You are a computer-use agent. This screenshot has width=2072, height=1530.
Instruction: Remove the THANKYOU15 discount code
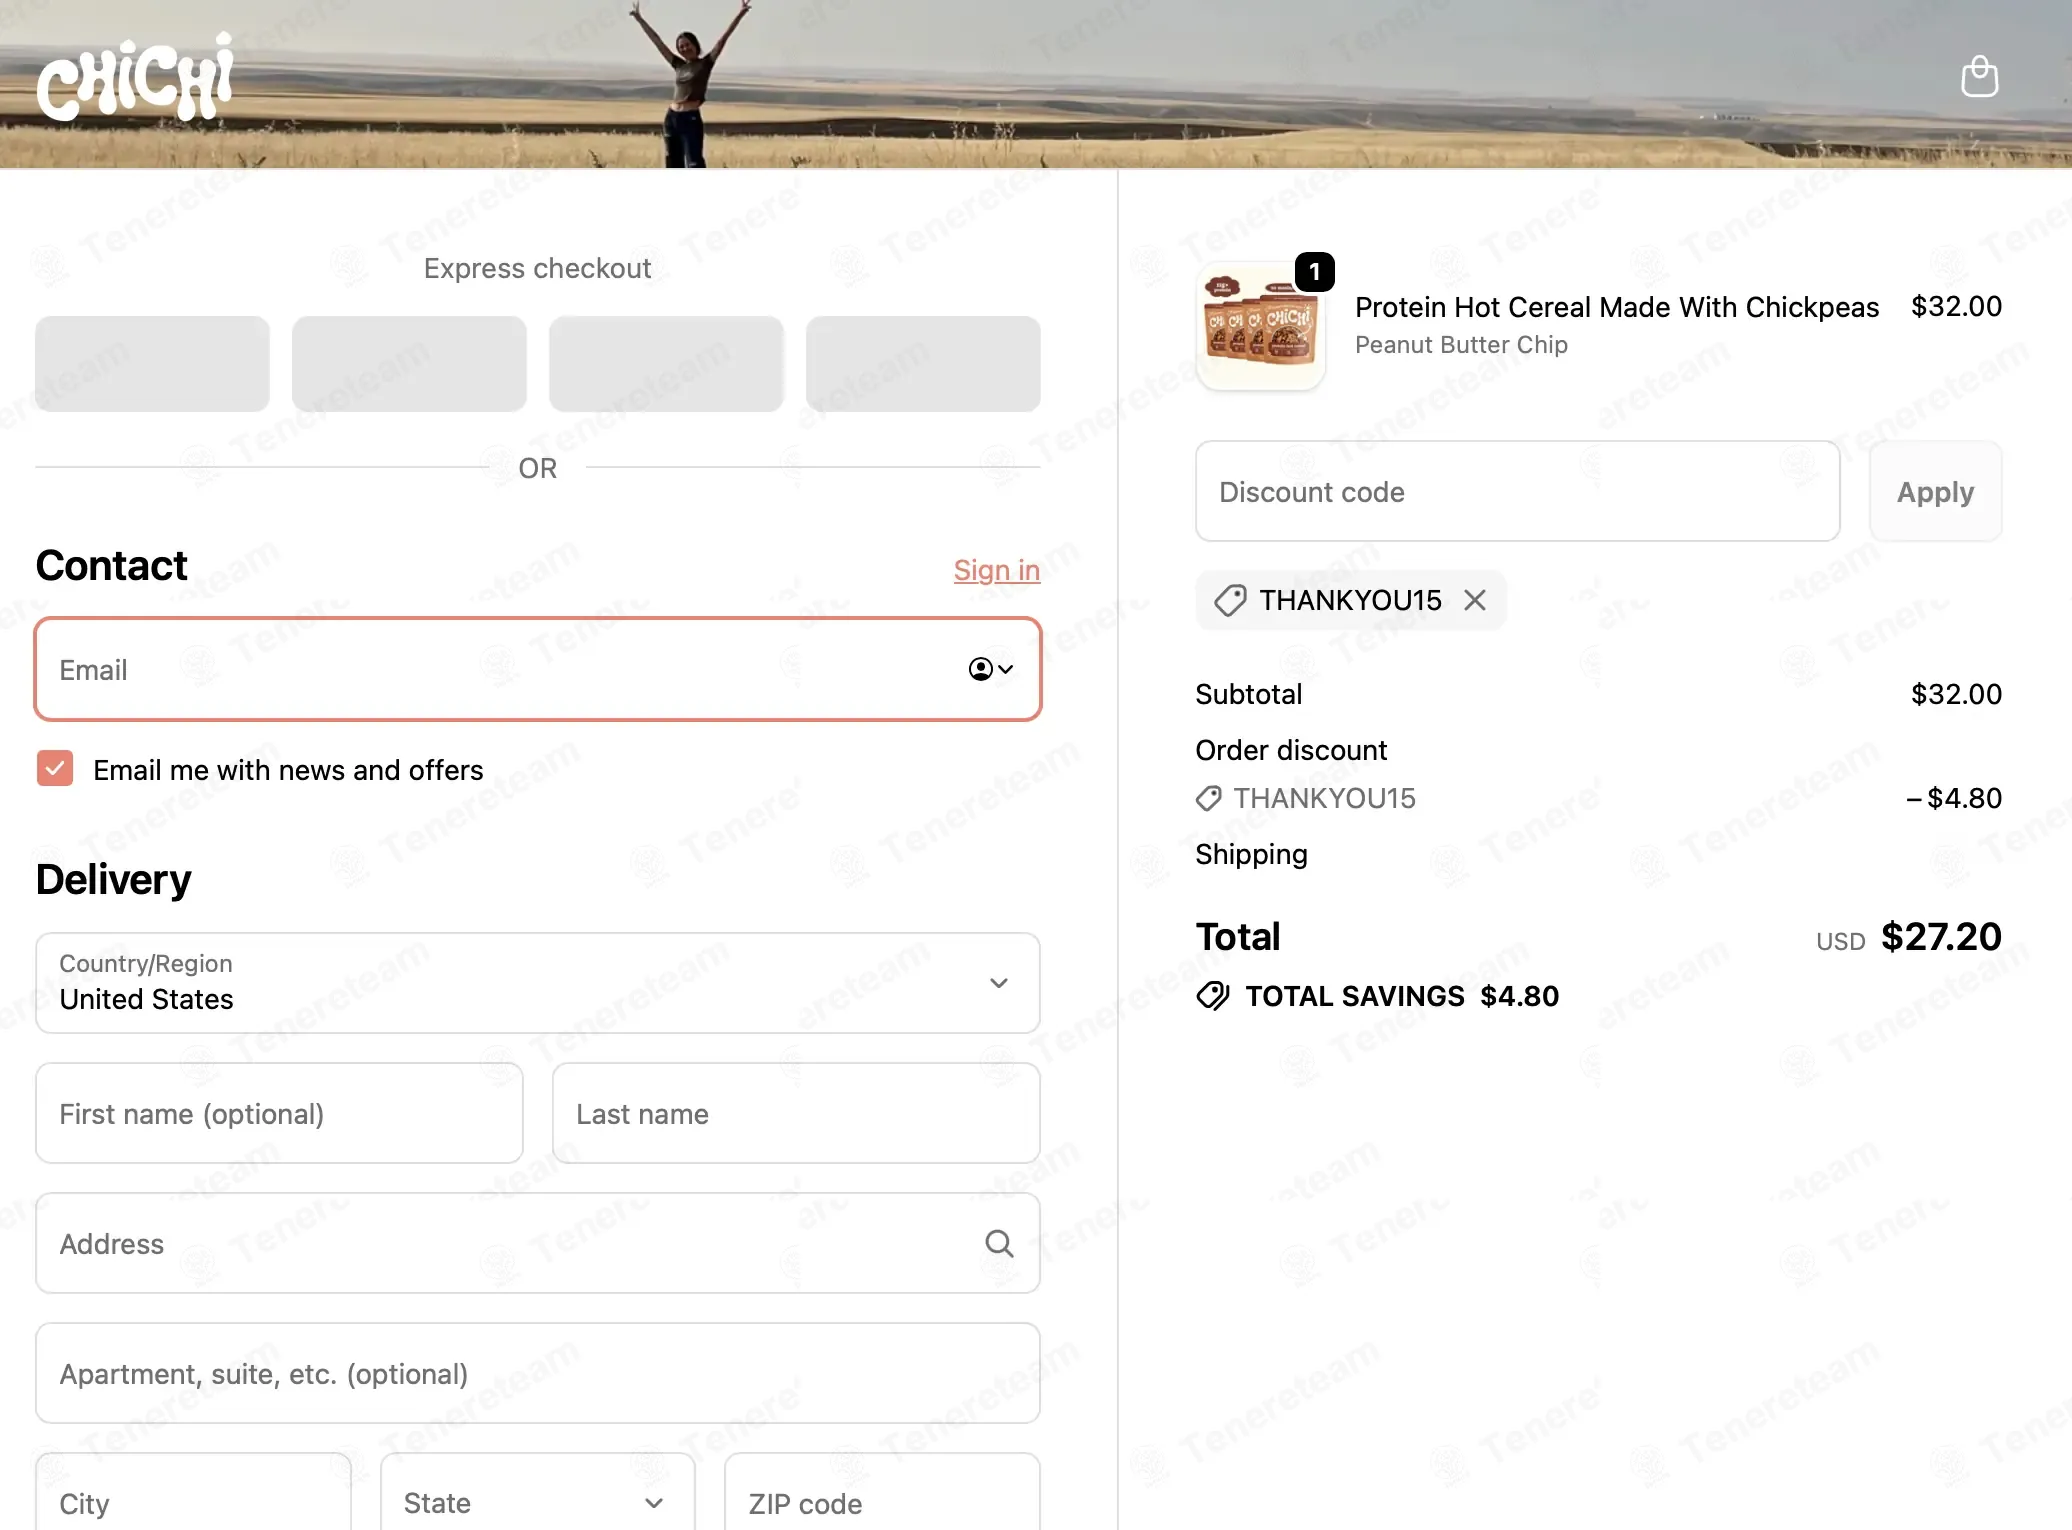1475,600
